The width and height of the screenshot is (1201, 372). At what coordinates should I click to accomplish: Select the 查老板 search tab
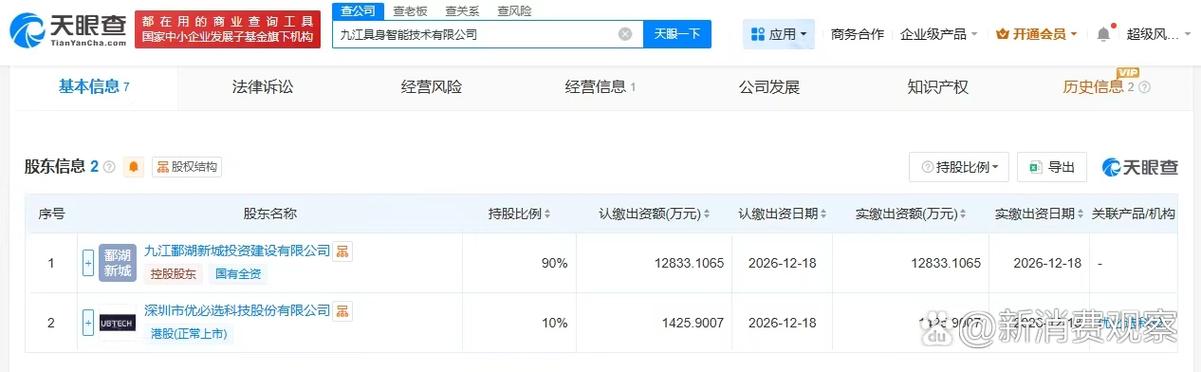(x=409, y=10)
